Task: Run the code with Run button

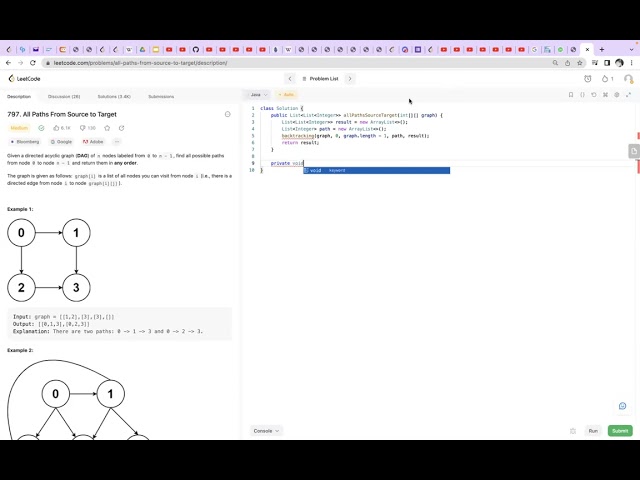Action: 593,431
